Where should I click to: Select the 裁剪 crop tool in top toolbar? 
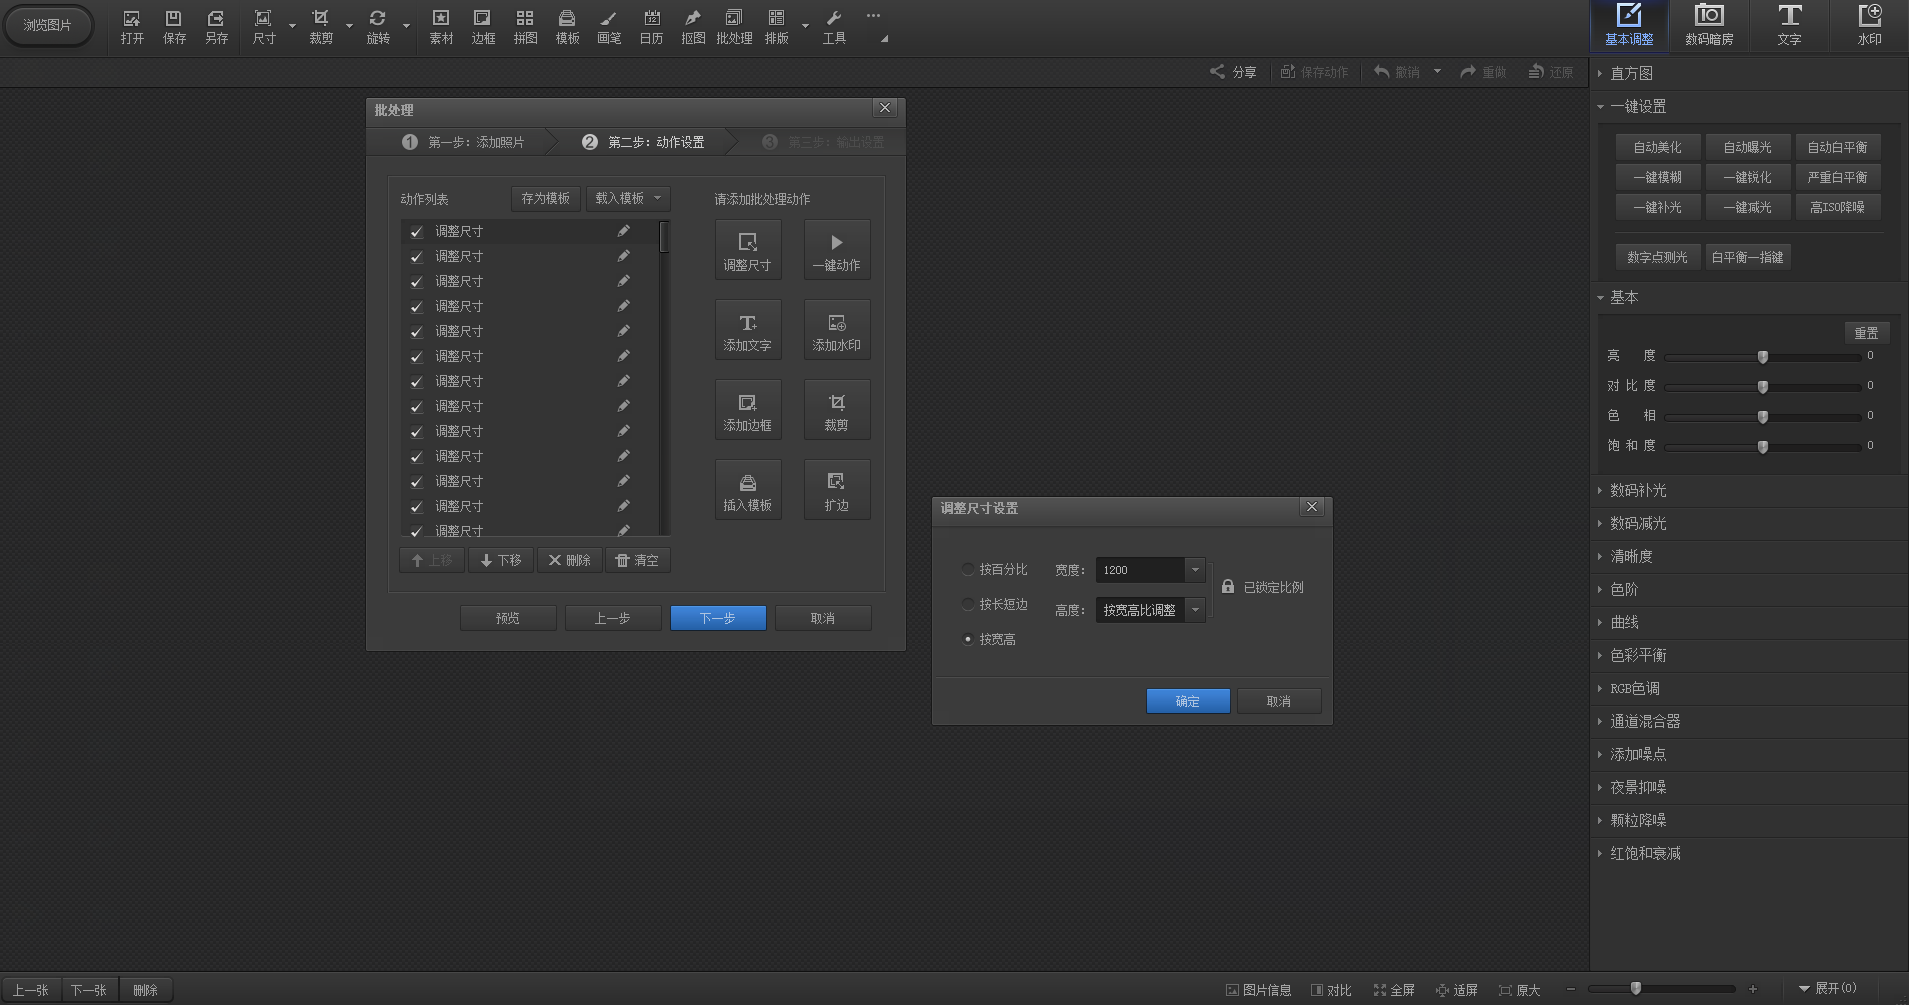click(320, 27)
